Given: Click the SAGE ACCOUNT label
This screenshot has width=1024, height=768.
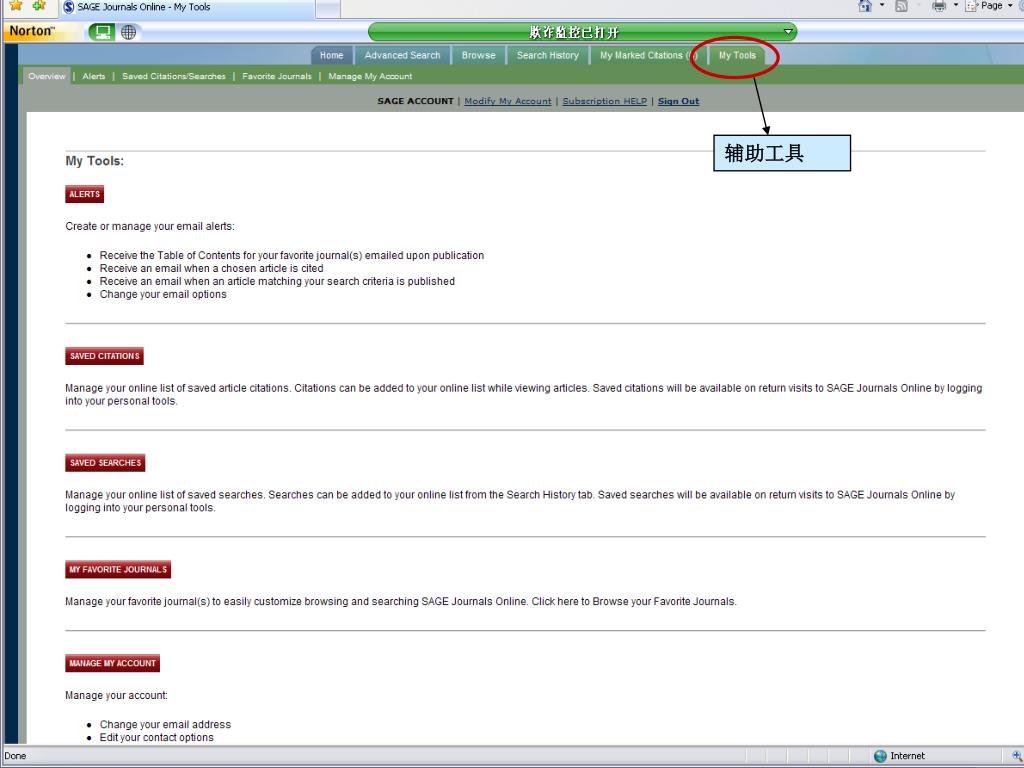Looking at the screenshot, I should point(415,101).
